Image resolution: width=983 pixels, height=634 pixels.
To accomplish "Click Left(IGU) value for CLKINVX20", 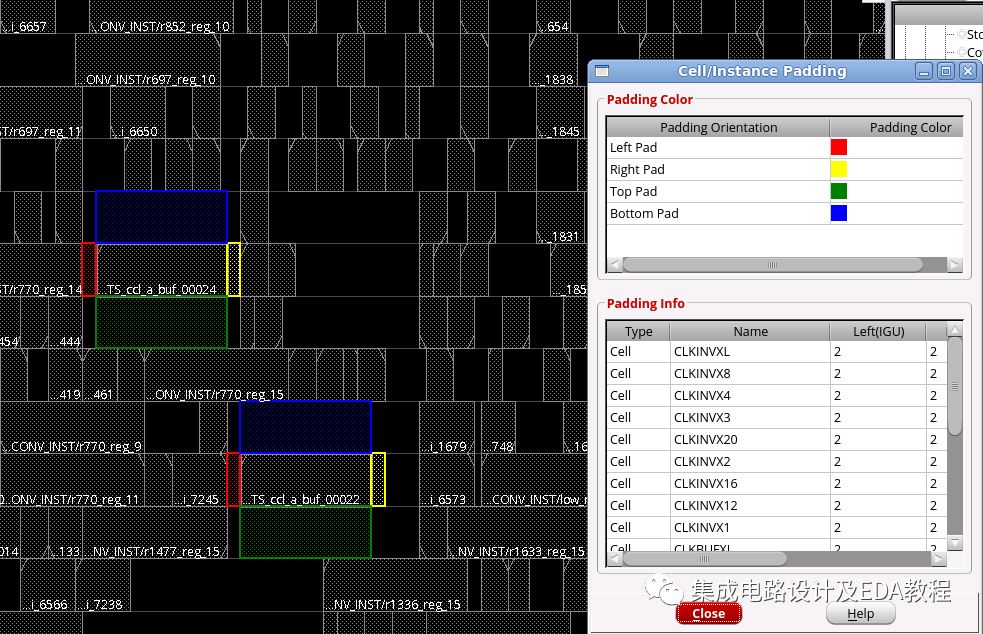I will tap(878, 439).
